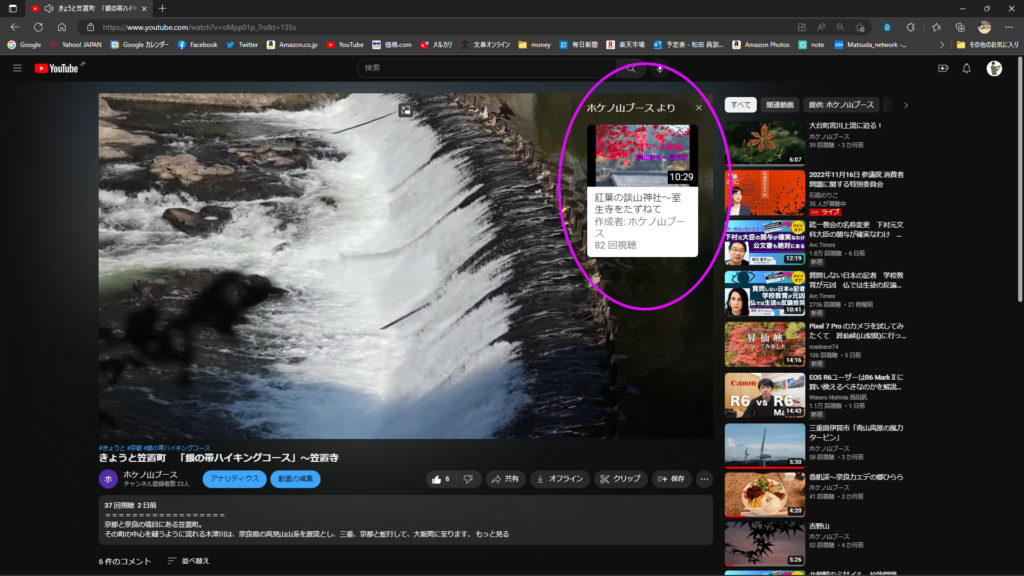
Task: Mute the tab using speaker icon
Action: tap(48, 8)
